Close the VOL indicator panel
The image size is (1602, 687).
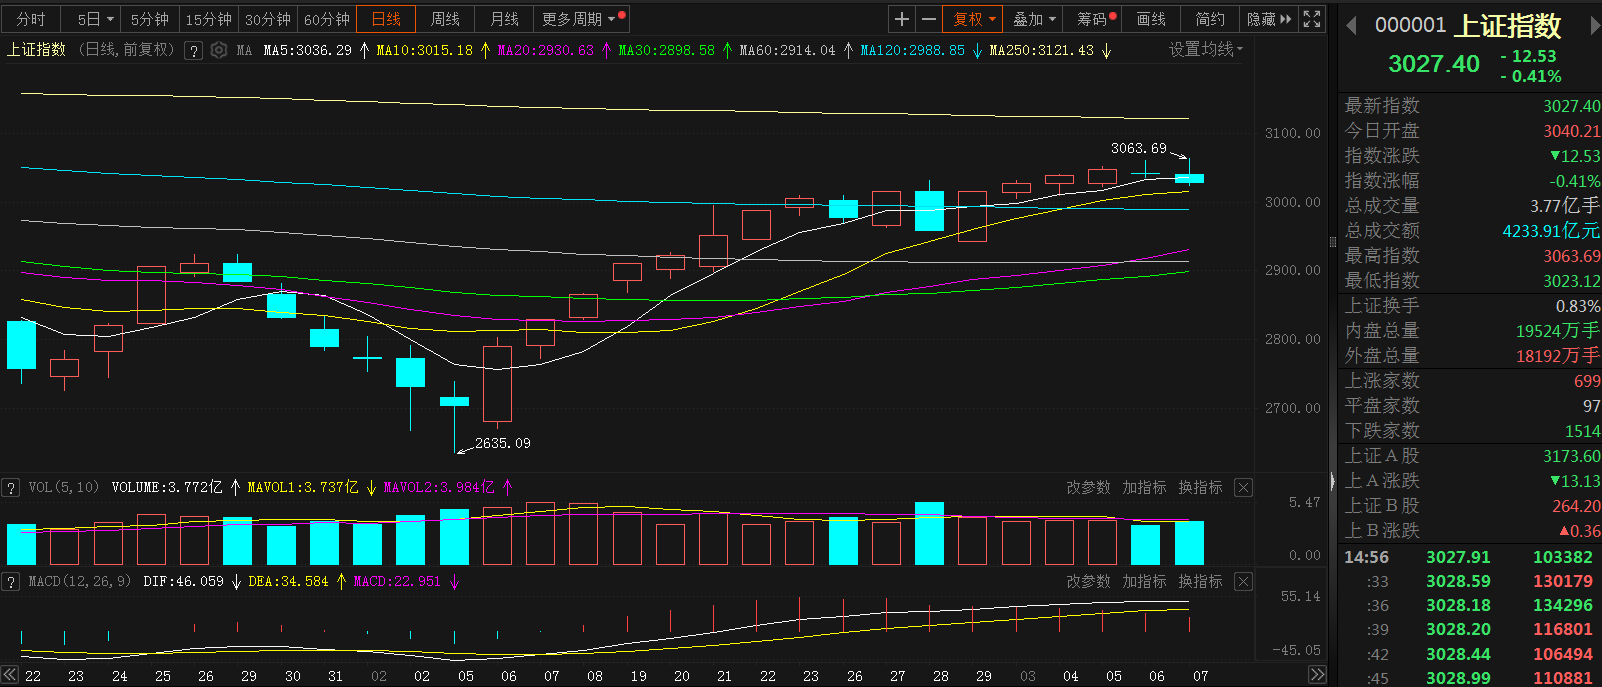[1243, 487]
